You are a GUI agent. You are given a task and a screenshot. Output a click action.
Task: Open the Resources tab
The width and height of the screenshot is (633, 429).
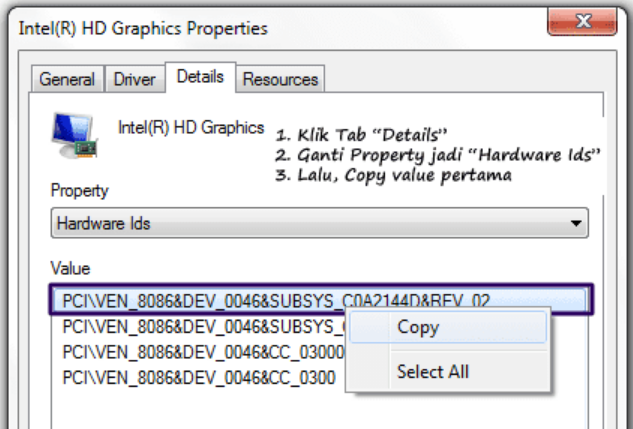[x=280, y=79]
